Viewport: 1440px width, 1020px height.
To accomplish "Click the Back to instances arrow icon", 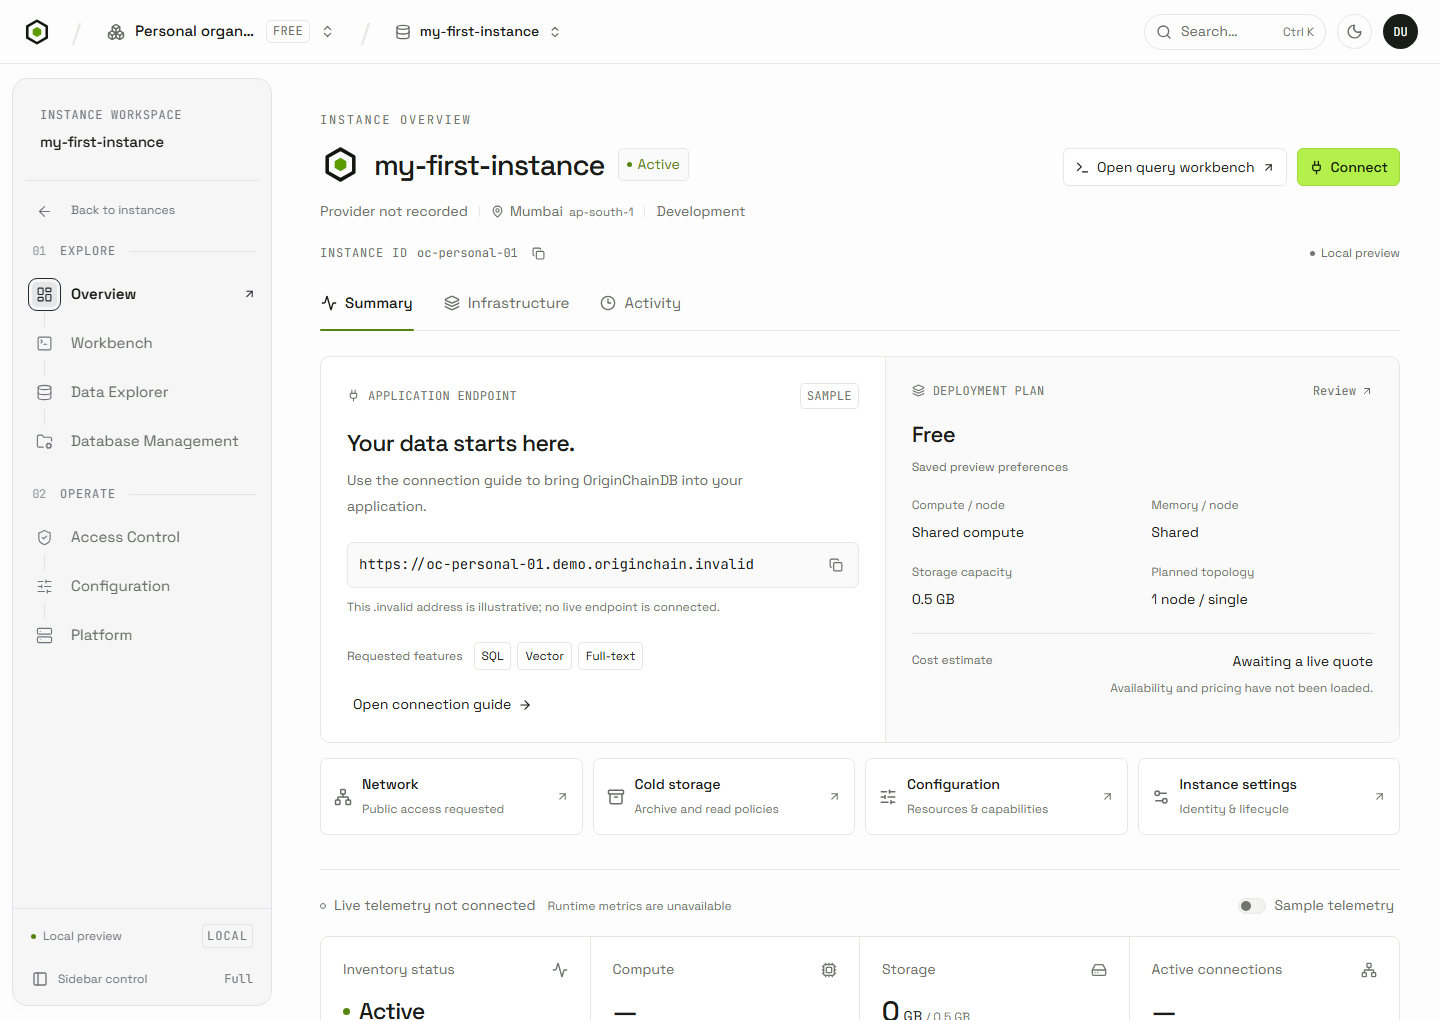I will tap(45, 211).
